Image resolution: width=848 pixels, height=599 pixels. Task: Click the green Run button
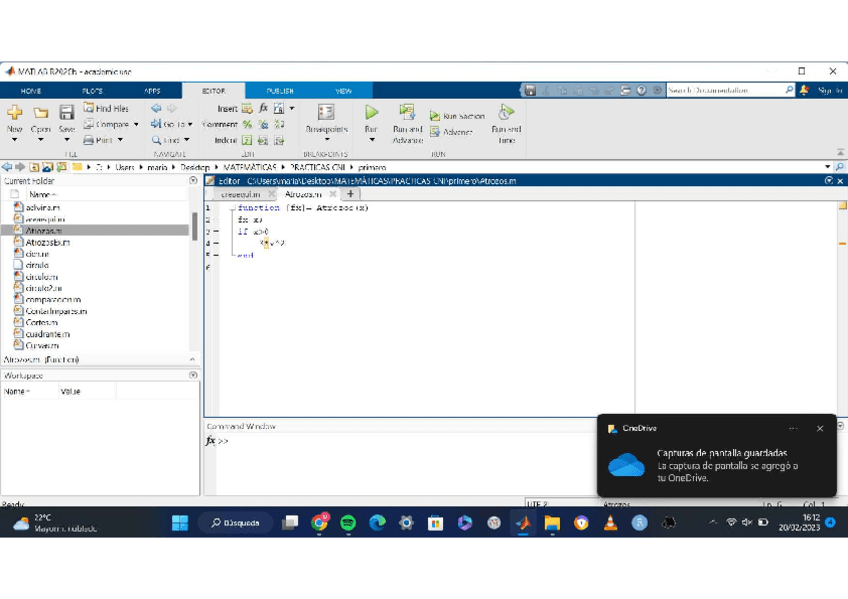coord(371,114)
